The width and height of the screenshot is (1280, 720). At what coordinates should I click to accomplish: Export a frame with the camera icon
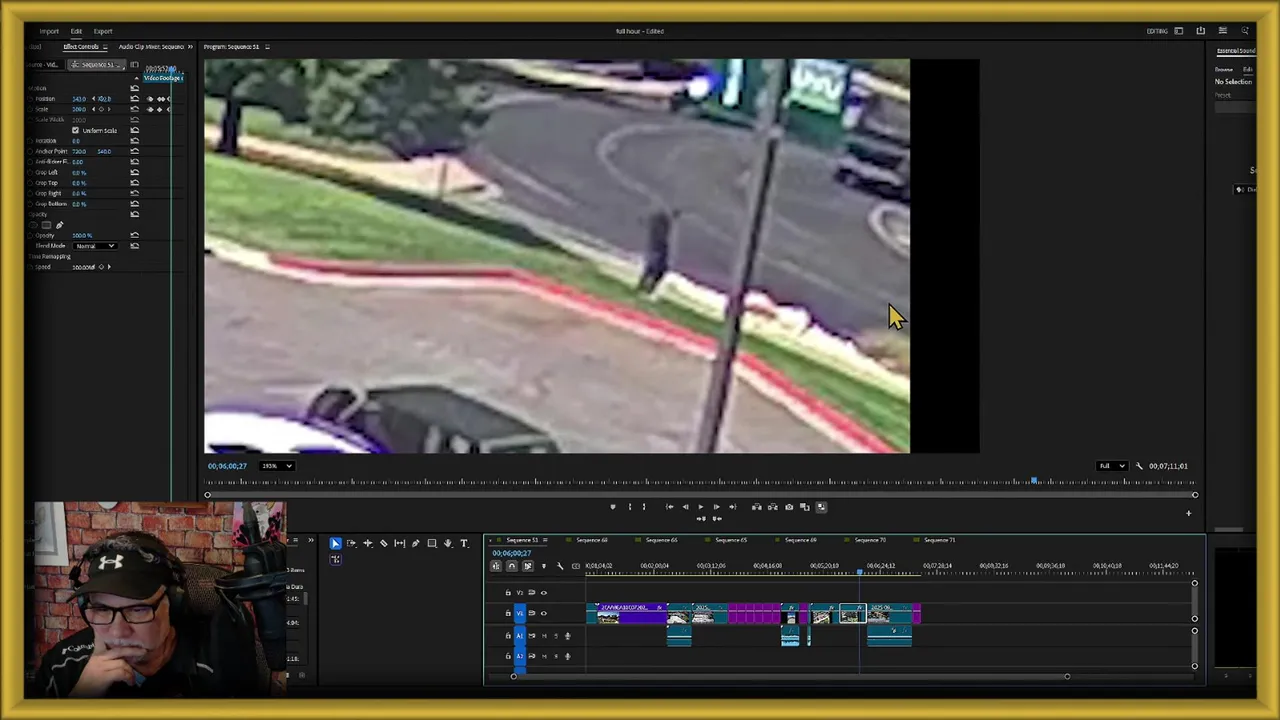(789, 507)
